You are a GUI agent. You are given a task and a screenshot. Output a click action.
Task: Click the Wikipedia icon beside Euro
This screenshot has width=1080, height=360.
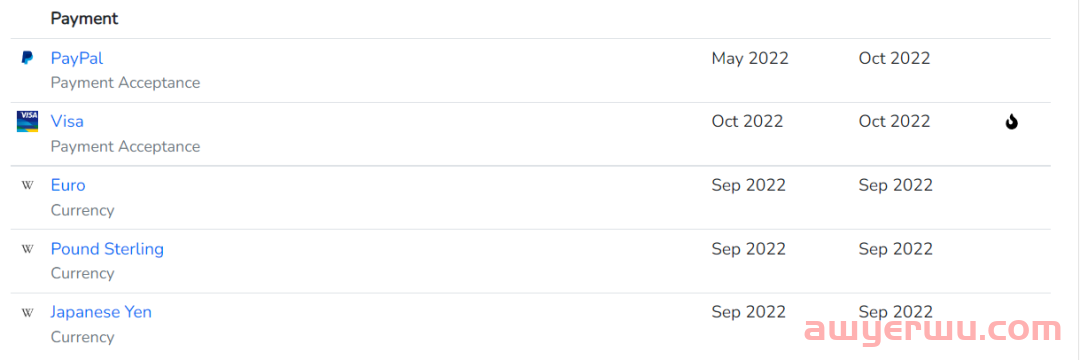[28, 185]
